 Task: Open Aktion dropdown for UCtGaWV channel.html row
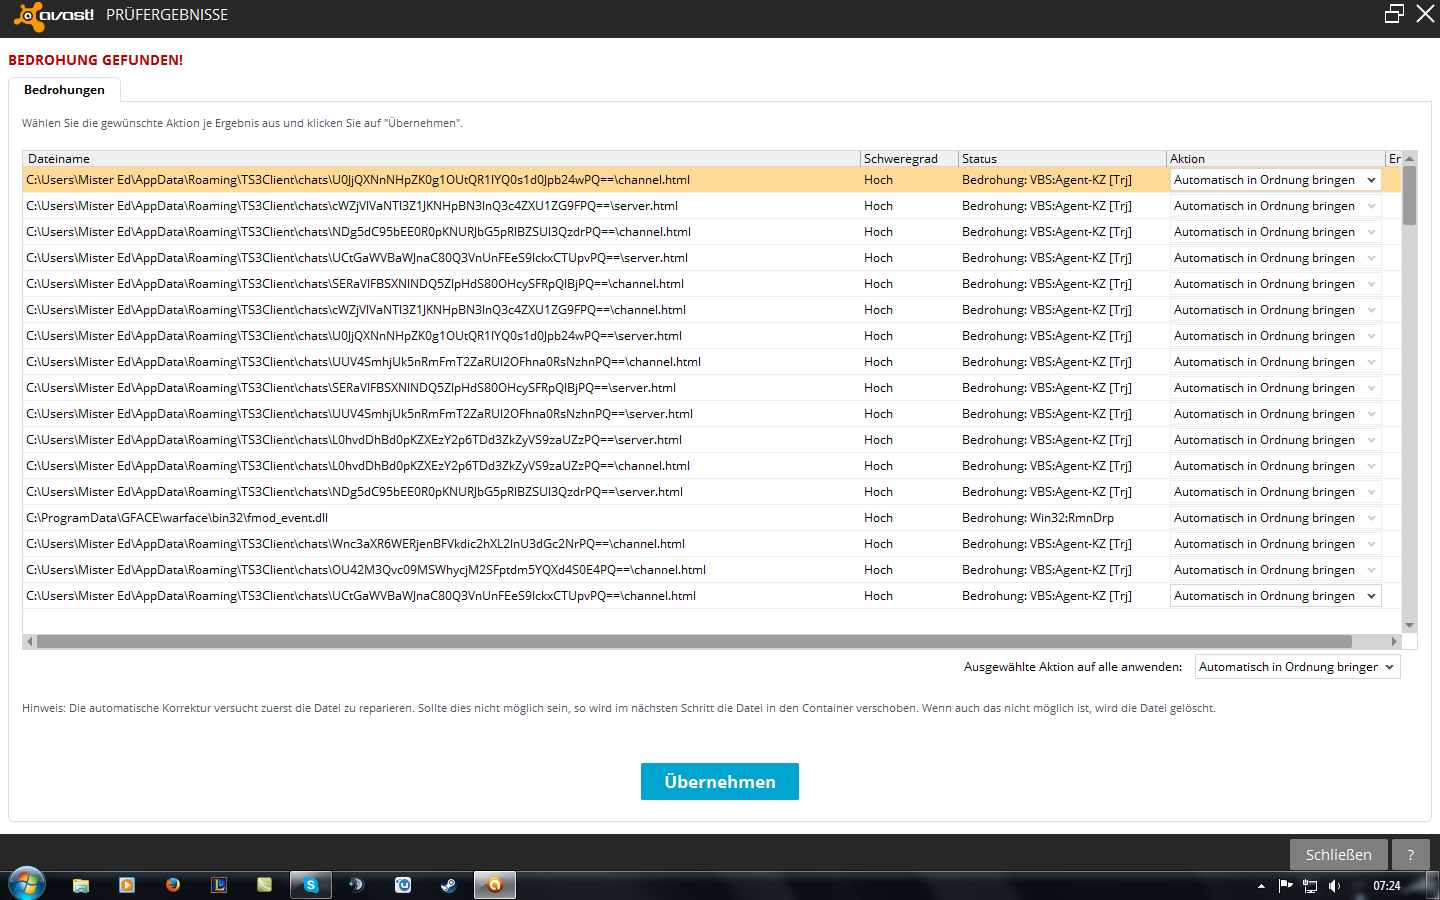click(x=1275, y=596)
